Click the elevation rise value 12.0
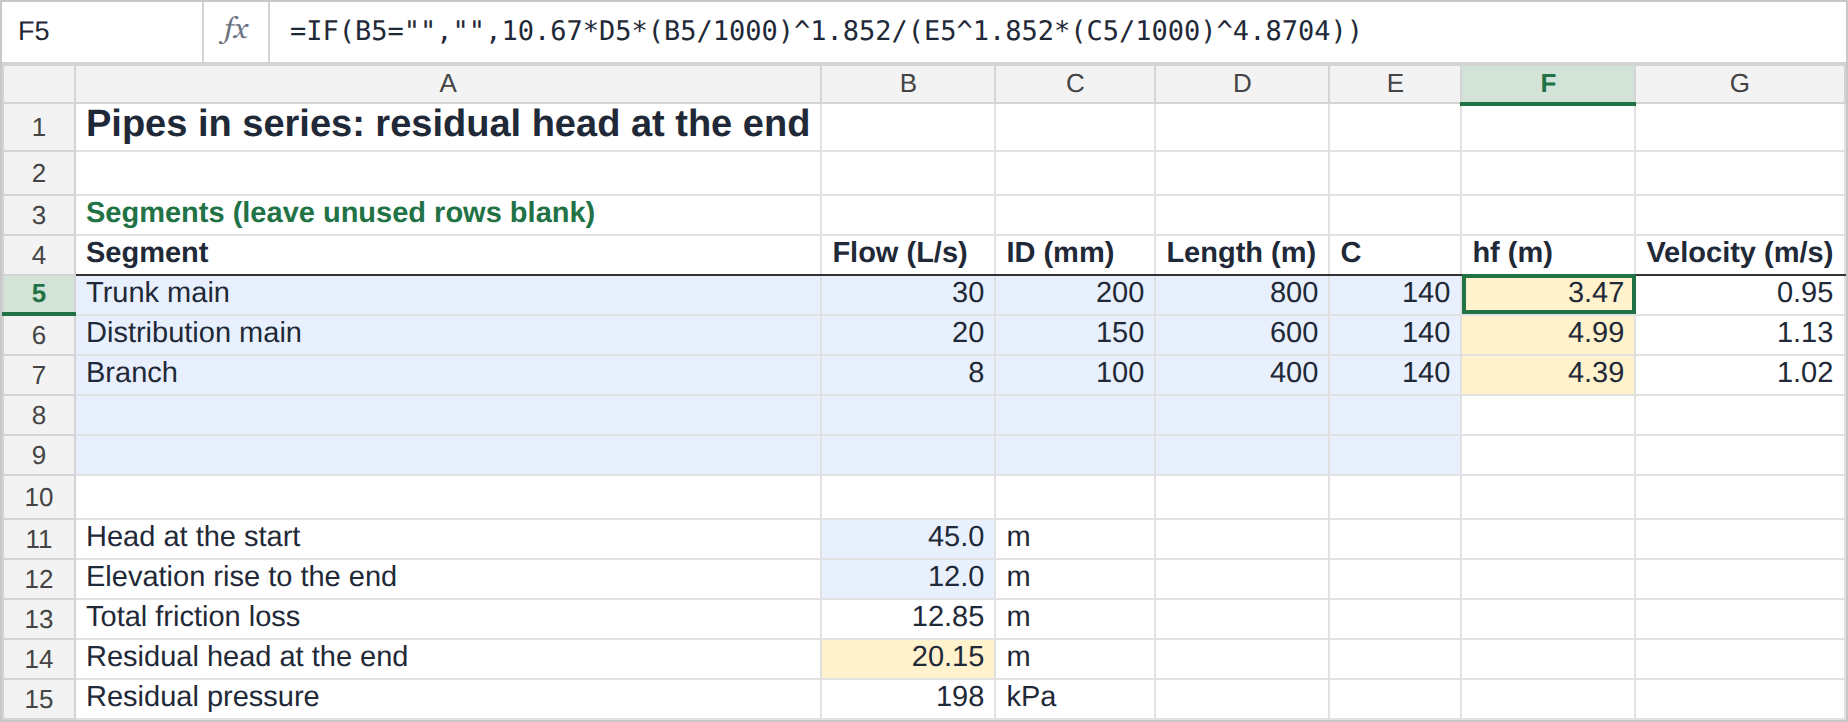Viewport: 1848px width, 722px height. click(908, 578)
